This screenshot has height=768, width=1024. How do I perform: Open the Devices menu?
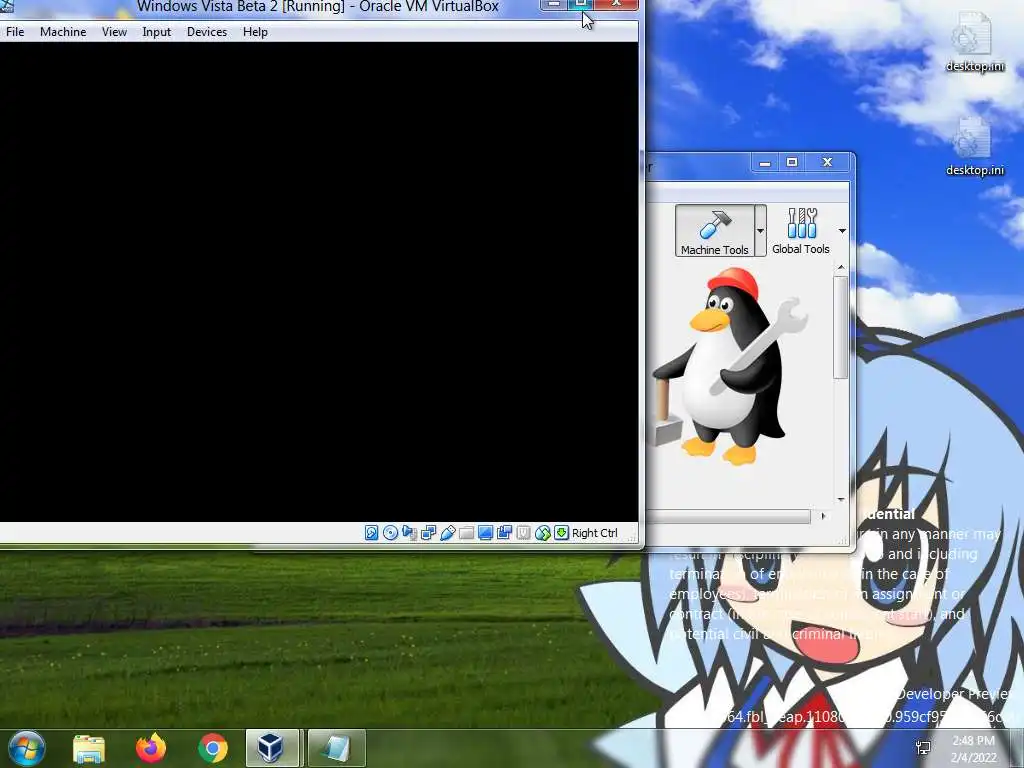pos(207,31)
